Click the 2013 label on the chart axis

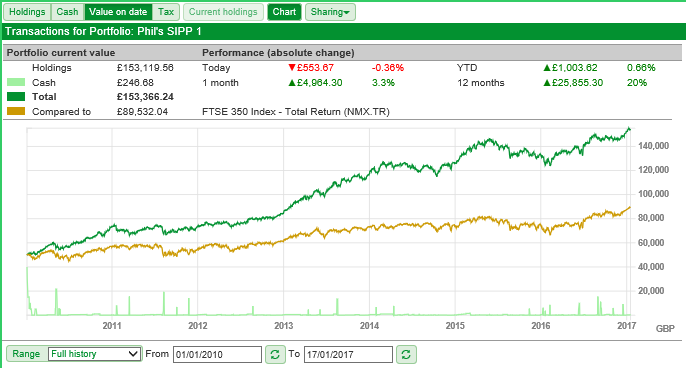(x=284, y=326)
